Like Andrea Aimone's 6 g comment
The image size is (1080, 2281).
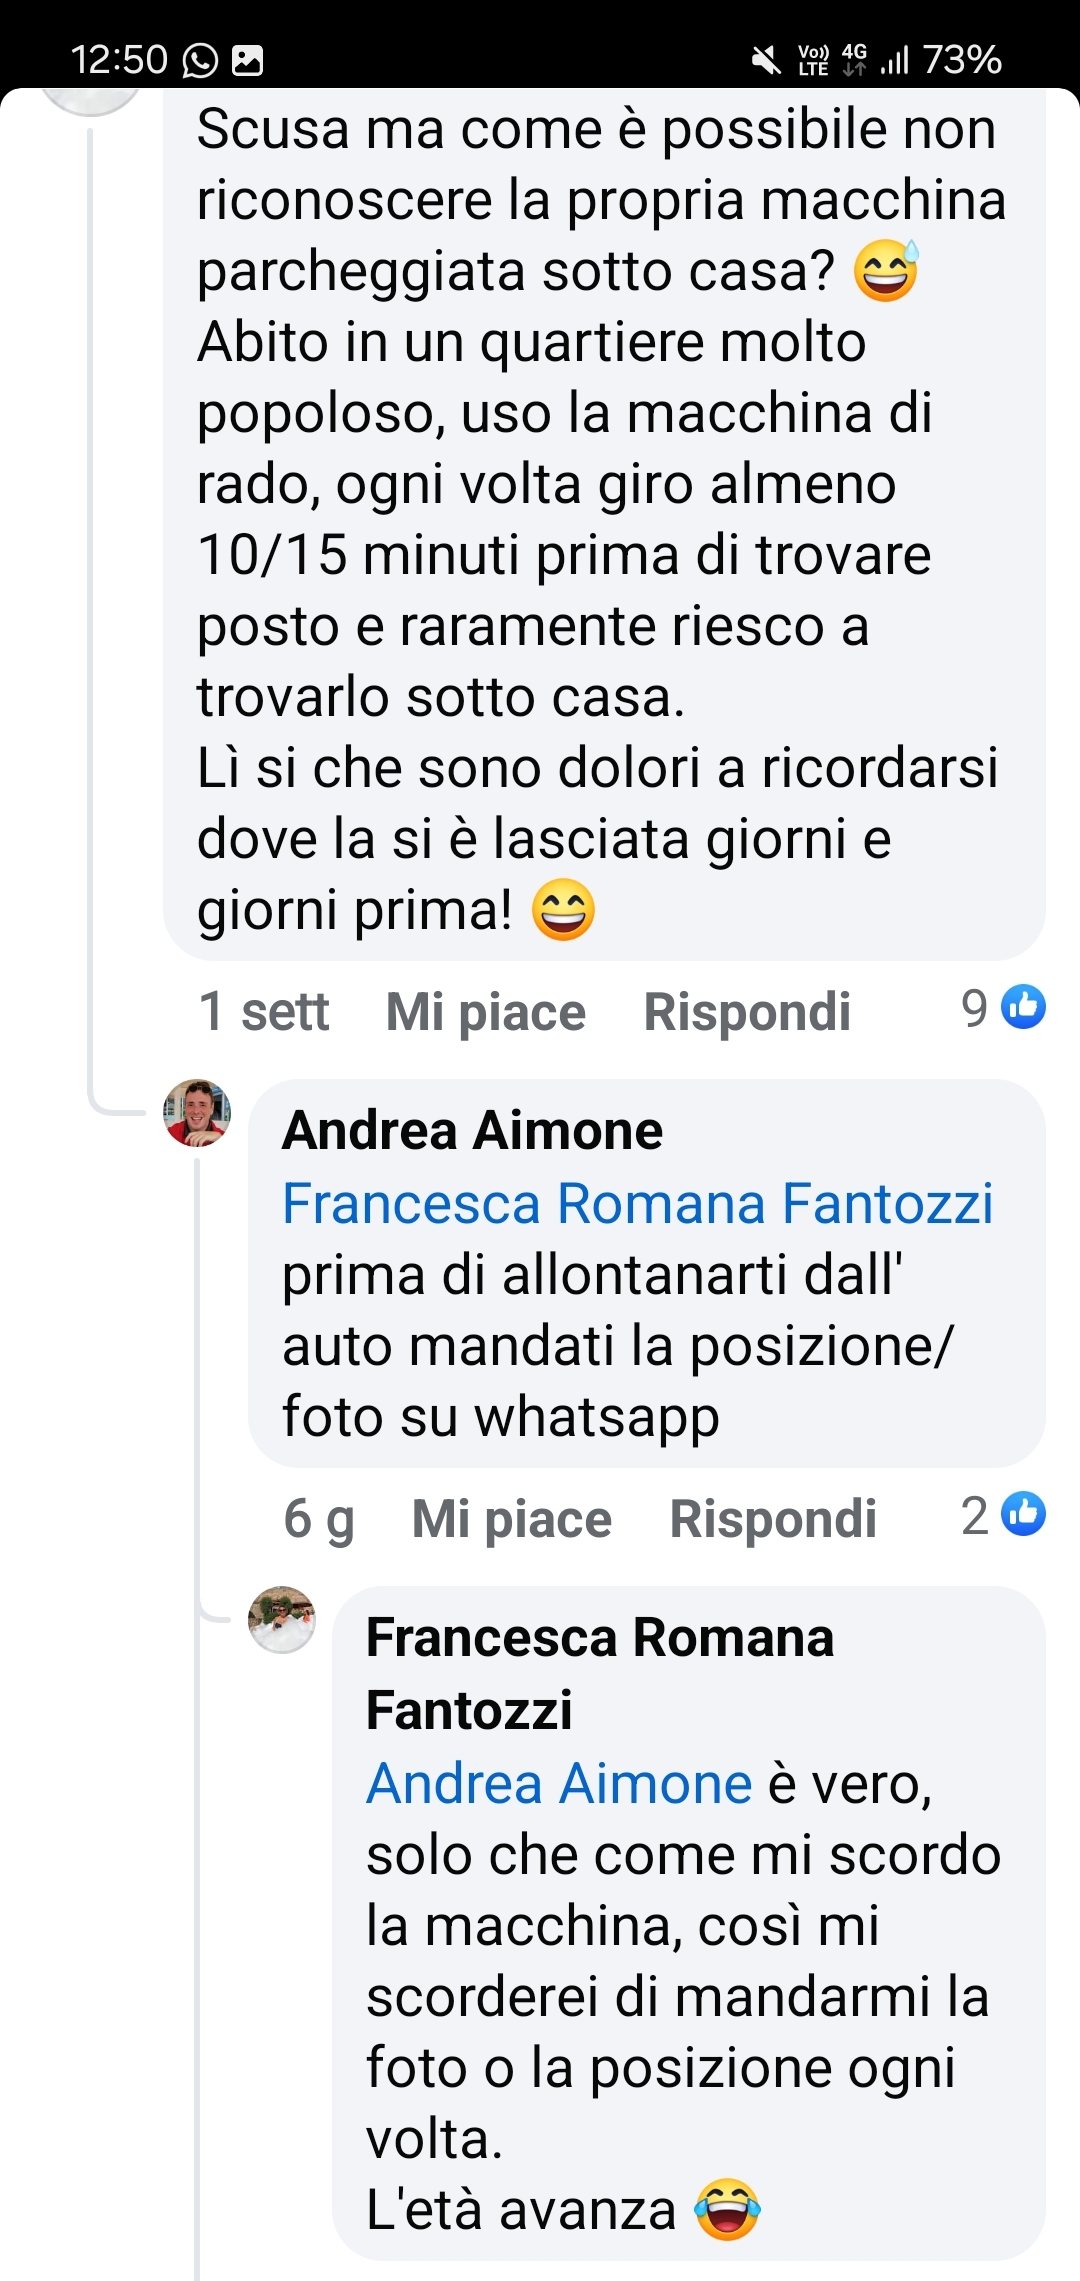tap(511, 1519)
